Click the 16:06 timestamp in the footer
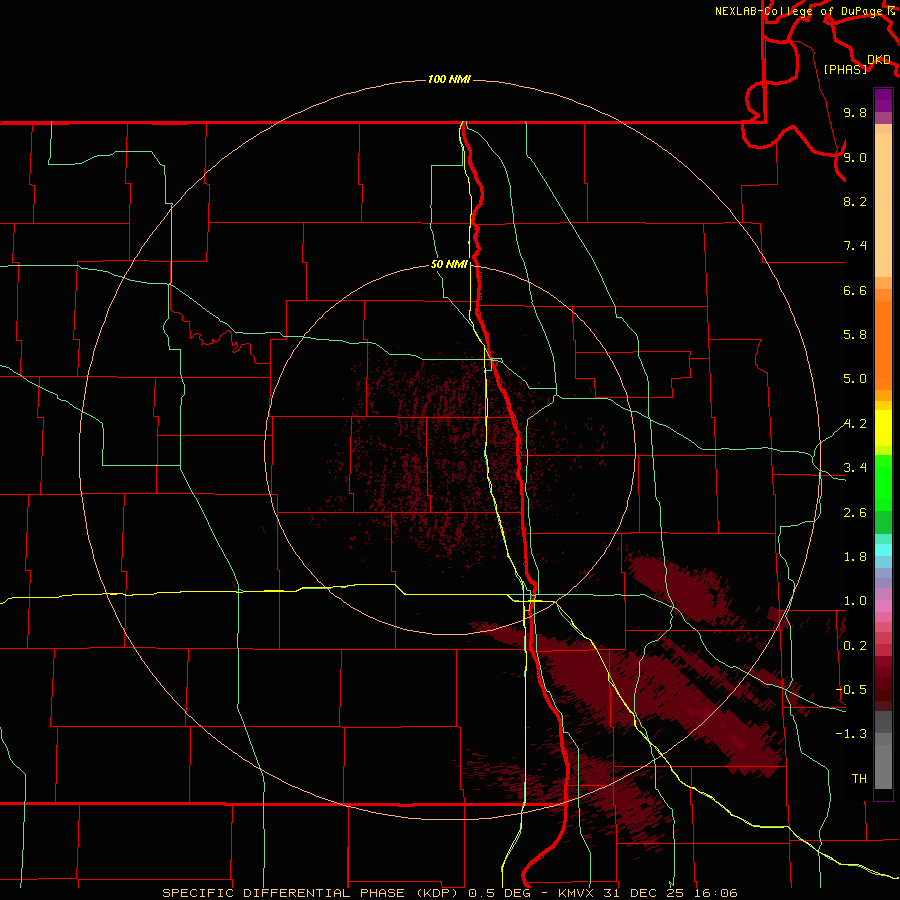The width and height of the screenshot is (900, 900). [715, 893]
